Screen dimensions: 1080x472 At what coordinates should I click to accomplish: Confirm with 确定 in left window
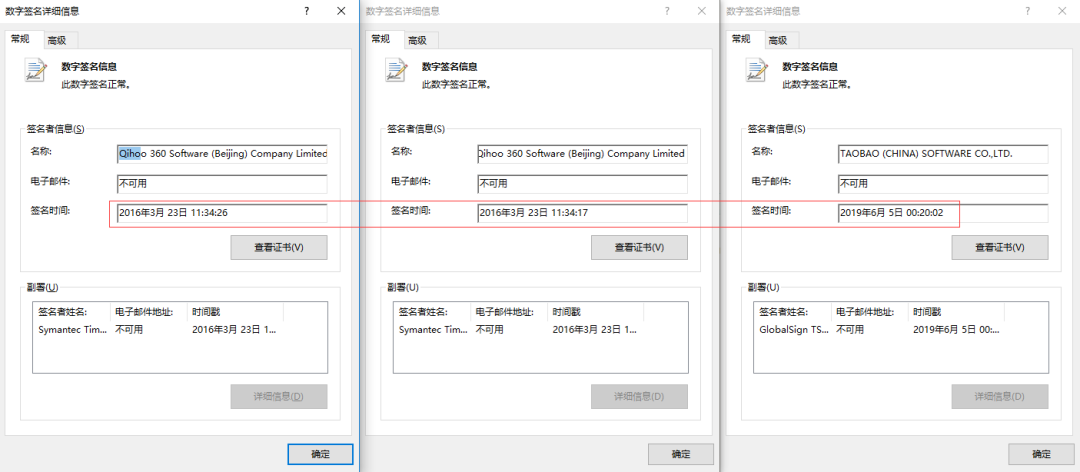coord(320,454)
